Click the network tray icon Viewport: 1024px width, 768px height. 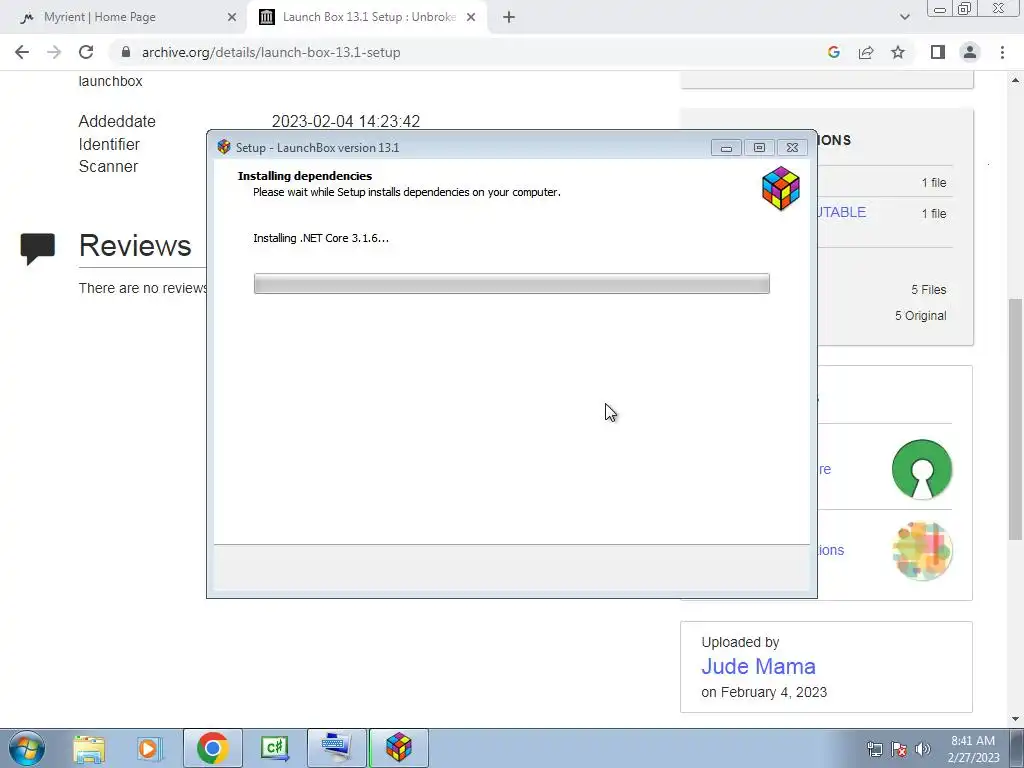point(874,749)
